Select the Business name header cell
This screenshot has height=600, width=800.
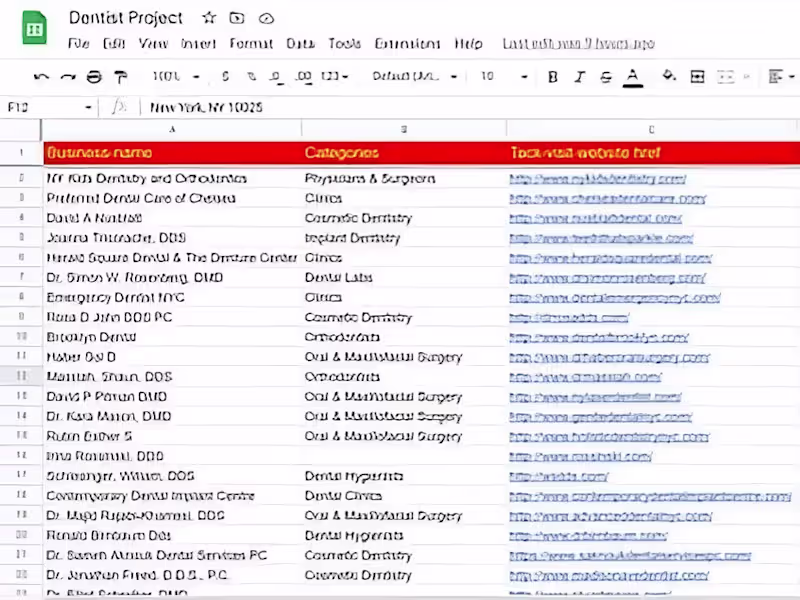pyautogui.click(x=172, y=153)
